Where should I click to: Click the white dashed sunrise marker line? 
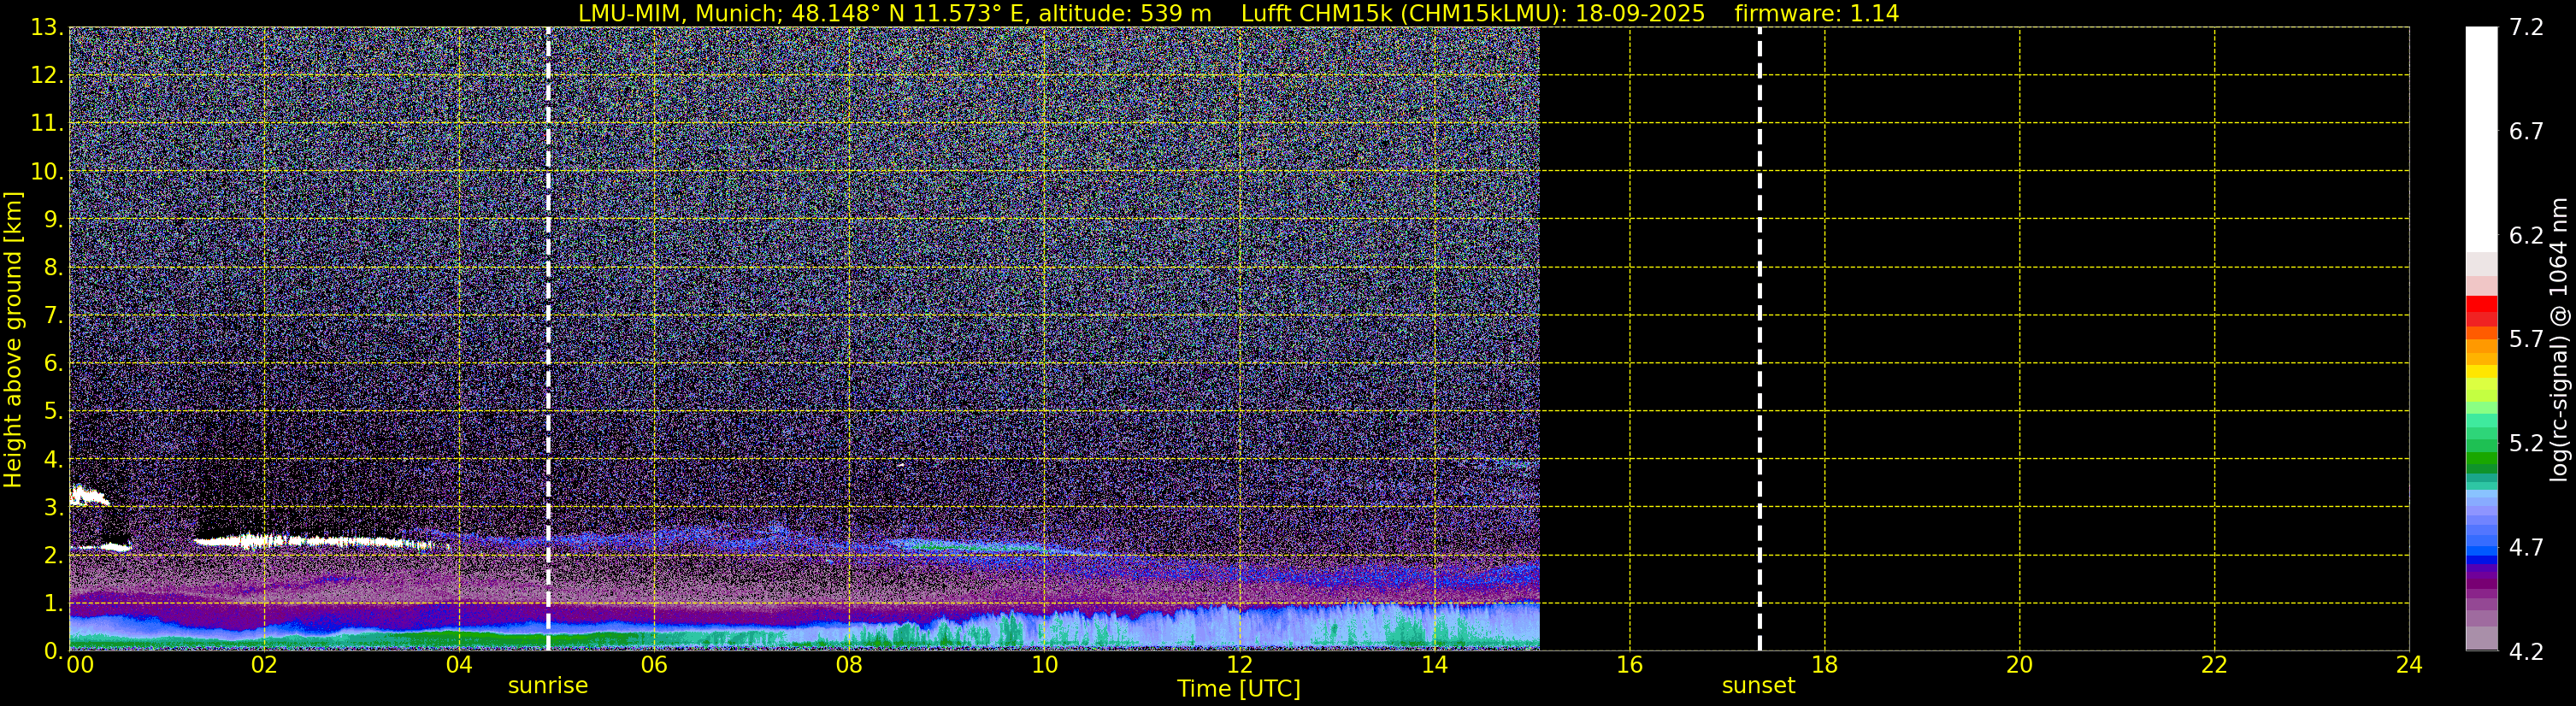pyautogui.click(x=548, y=339)
